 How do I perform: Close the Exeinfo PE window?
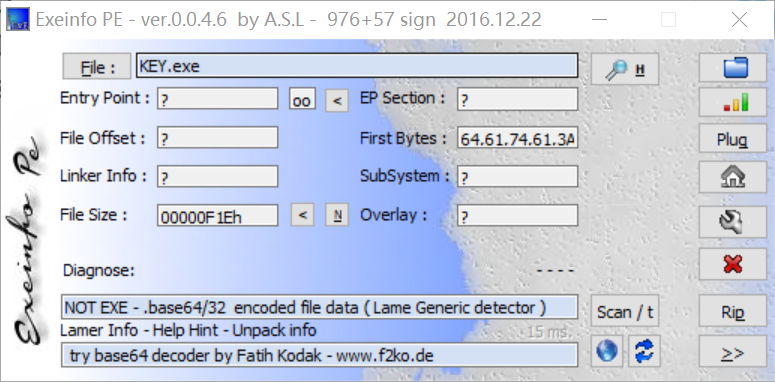[x=739, y=20]
